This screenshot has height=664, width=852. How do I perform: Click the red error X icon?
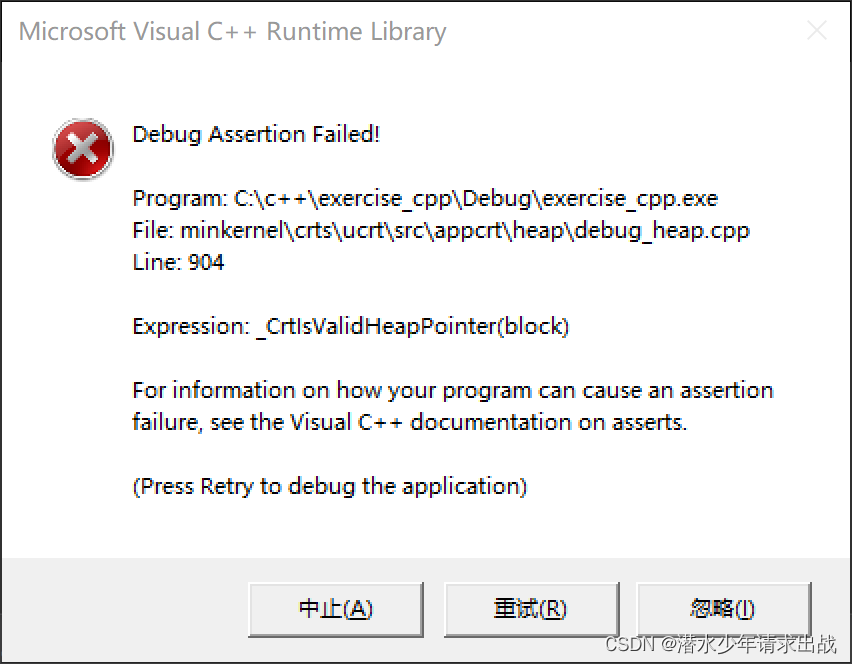[x=82, y=149]
